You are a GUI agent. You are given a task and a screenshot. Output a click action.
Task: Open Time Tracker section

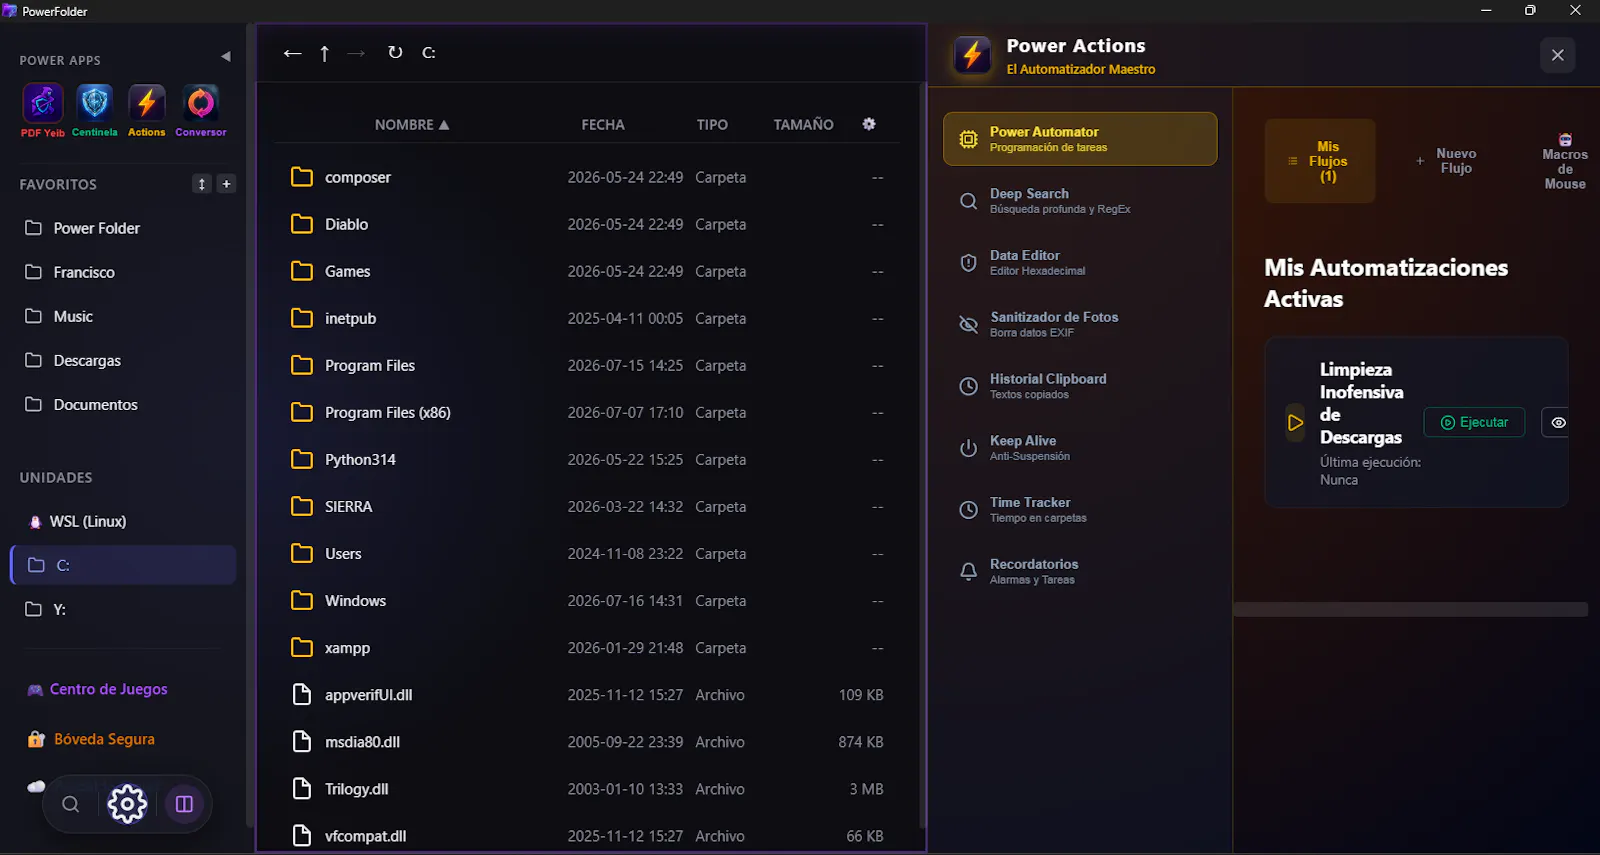click(x=1080, y=510)
